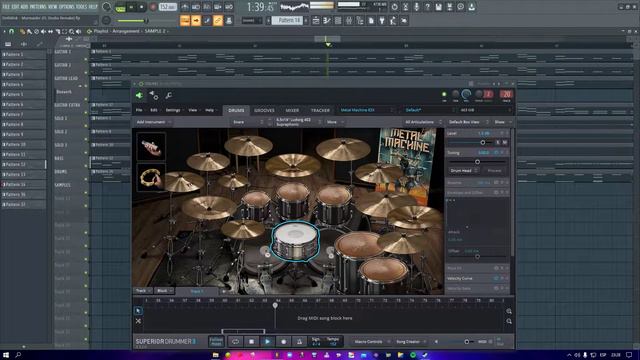Click the routing icon beside the speaker

154,96
